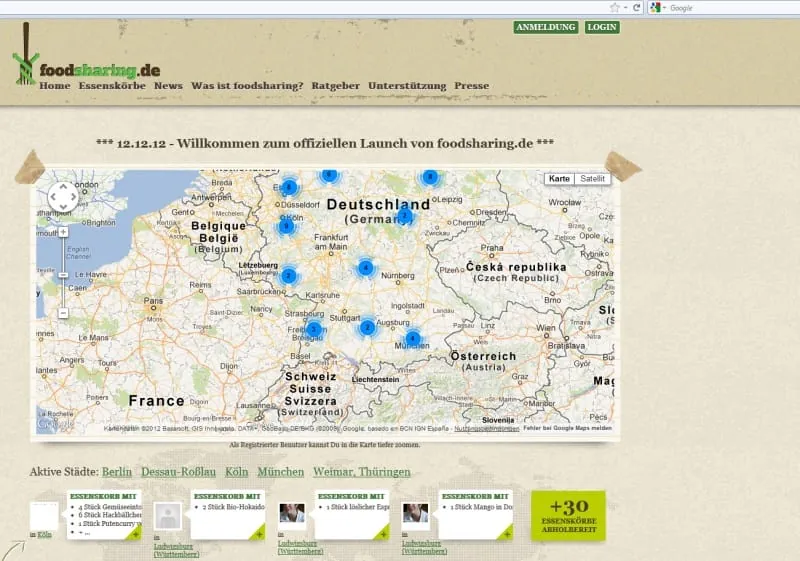800x561 pixels.
Task: Click the cluster marker near Nürnberg
Action: [366, 268]
